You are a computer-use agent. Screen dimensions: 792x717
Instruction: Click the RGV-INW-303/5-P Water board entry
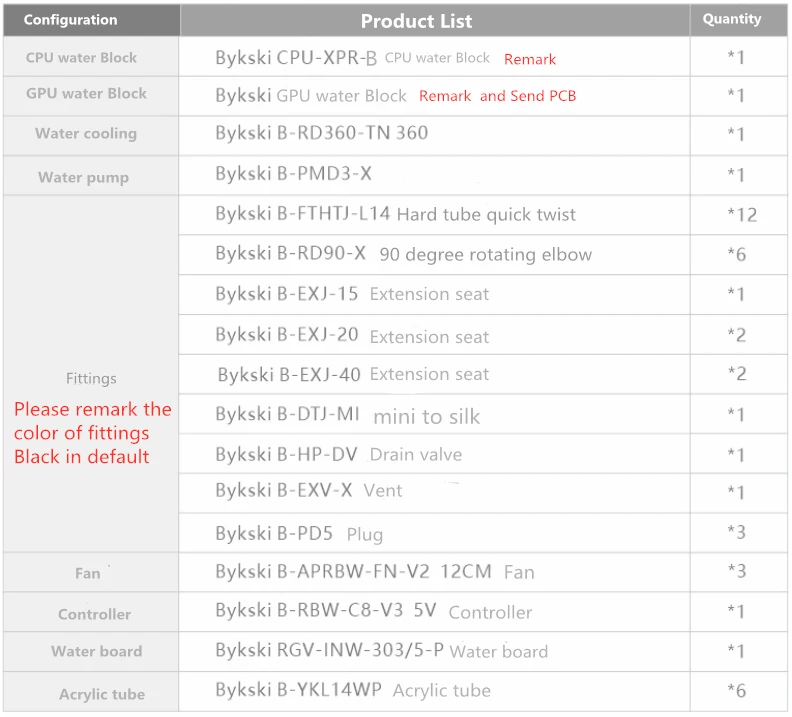[381, 651]
